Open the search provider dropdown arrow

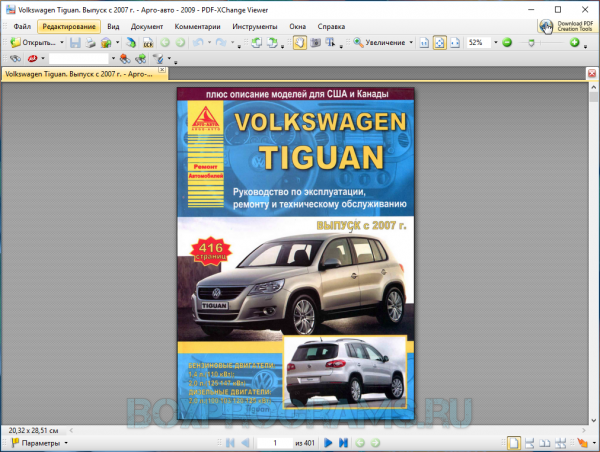pos(42,59)
